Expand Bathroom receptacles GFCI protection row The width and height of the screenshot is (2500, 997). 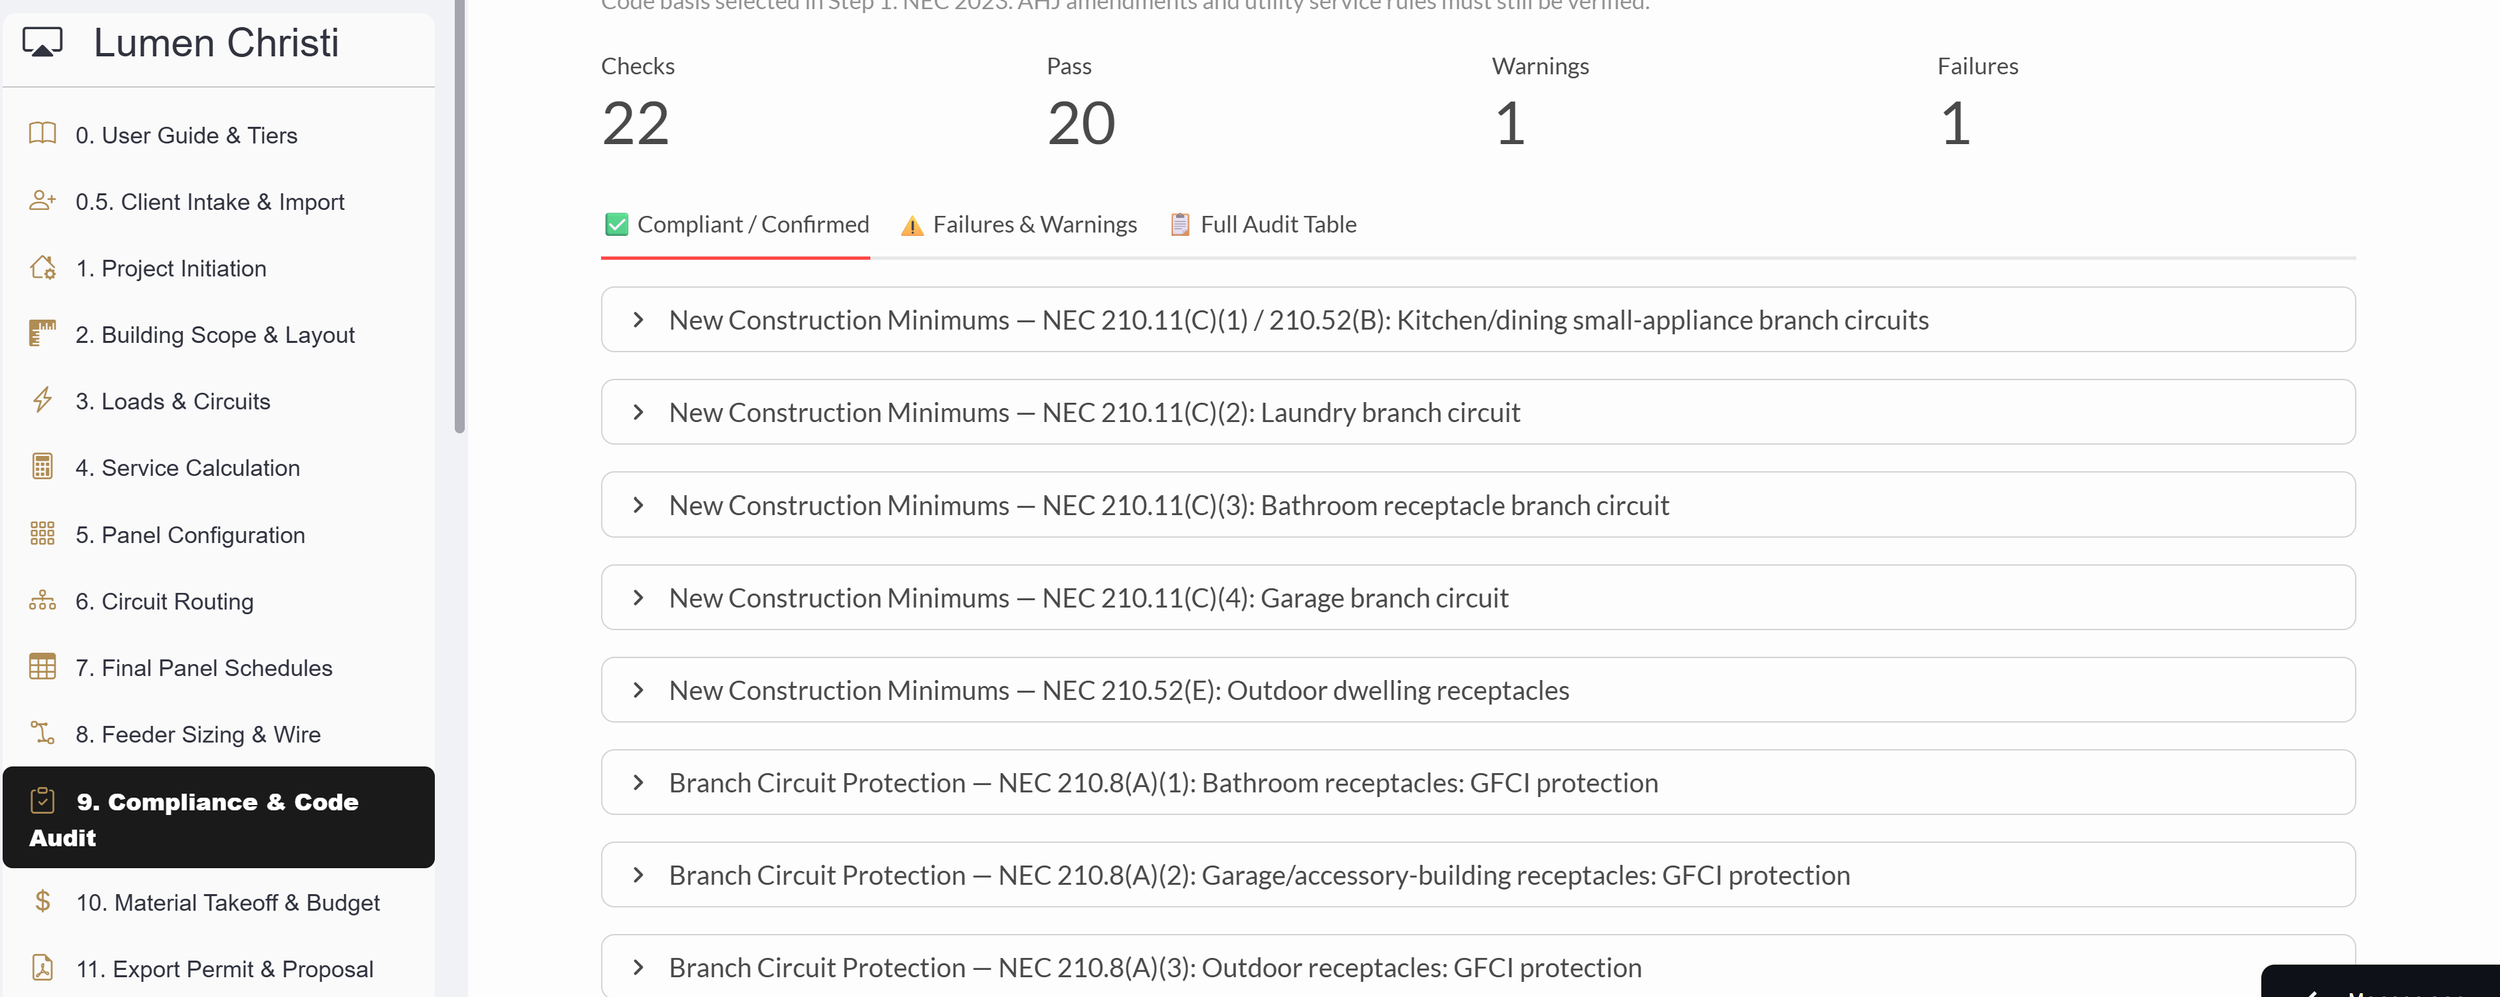(1478, 783)
